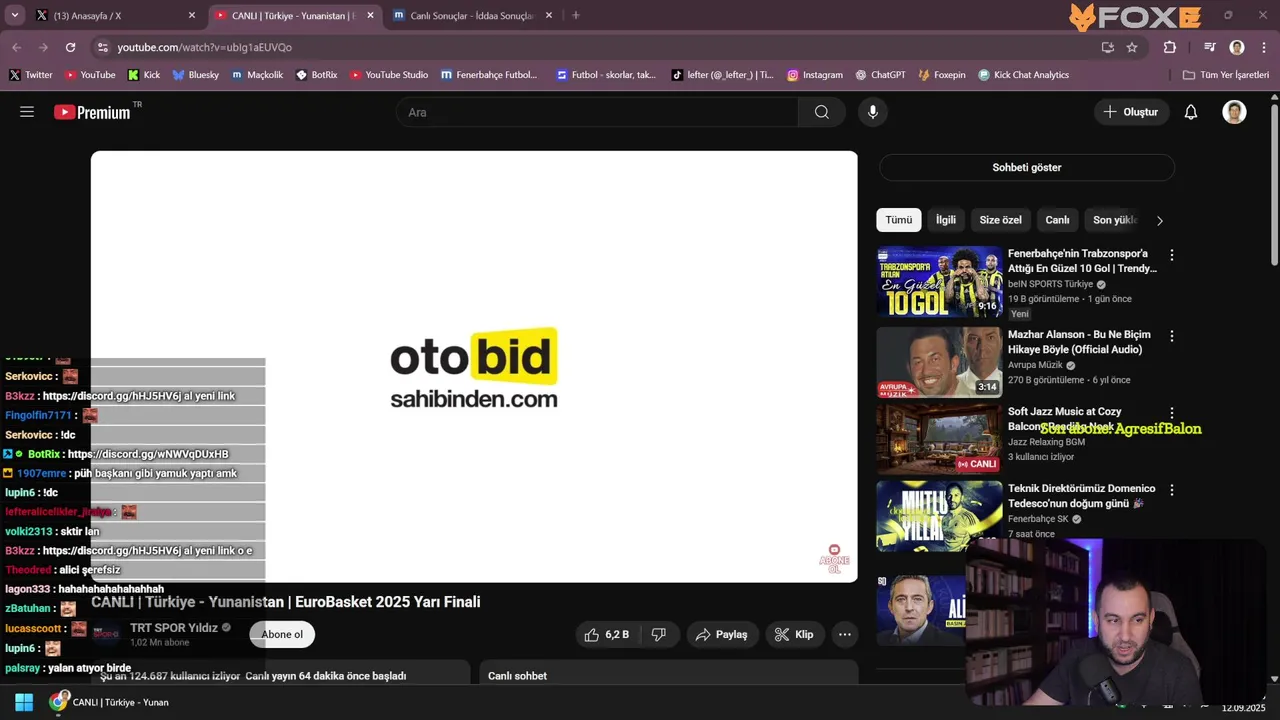Viewport: 1280px width, 720px height.
Task: Close the Anasayfa / X tab
Action: (x=192, y=15)
